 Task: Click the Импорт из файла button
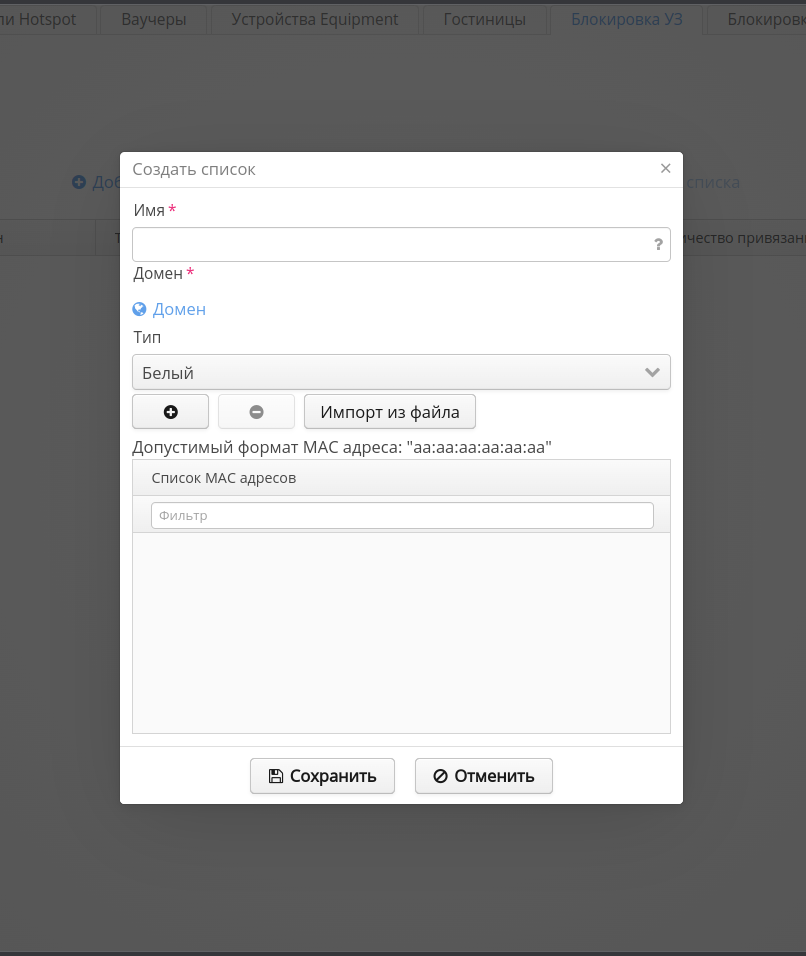point(390,412)
